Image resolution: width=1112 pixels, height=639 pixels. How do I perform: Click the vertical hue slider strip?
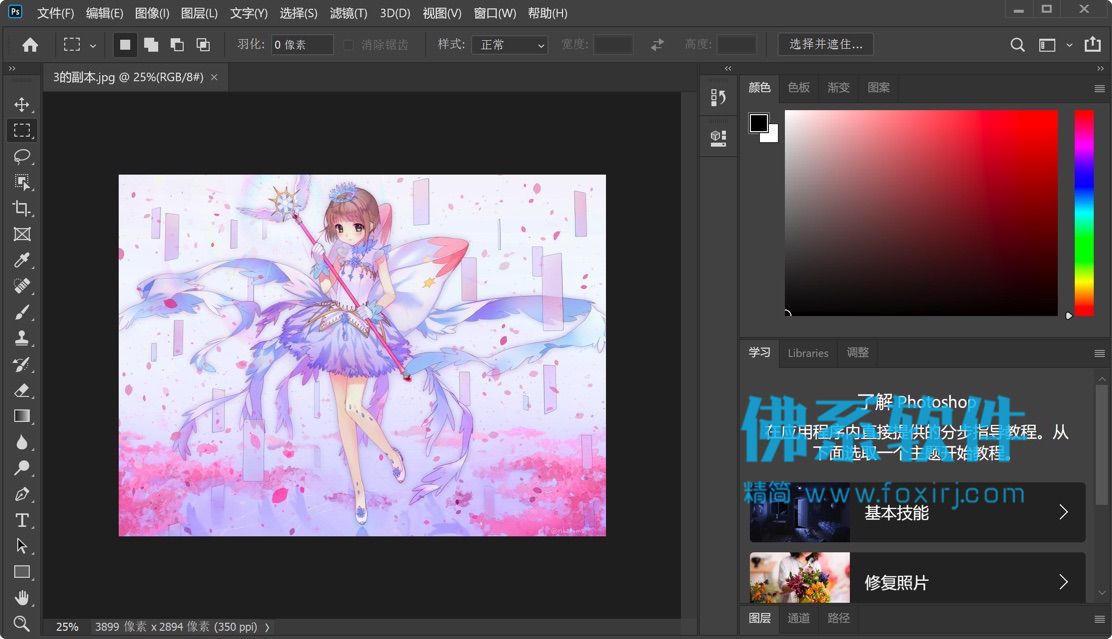pos(1084,213)
